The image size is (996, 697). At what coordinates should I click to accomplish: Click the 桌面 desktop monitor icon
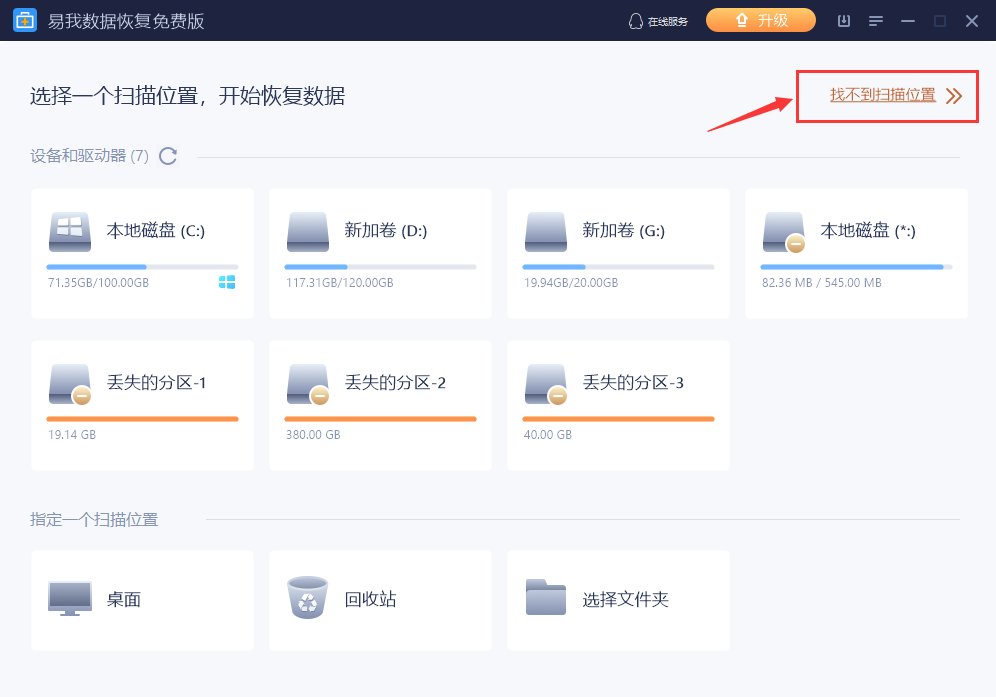click(x=70, y=598)
